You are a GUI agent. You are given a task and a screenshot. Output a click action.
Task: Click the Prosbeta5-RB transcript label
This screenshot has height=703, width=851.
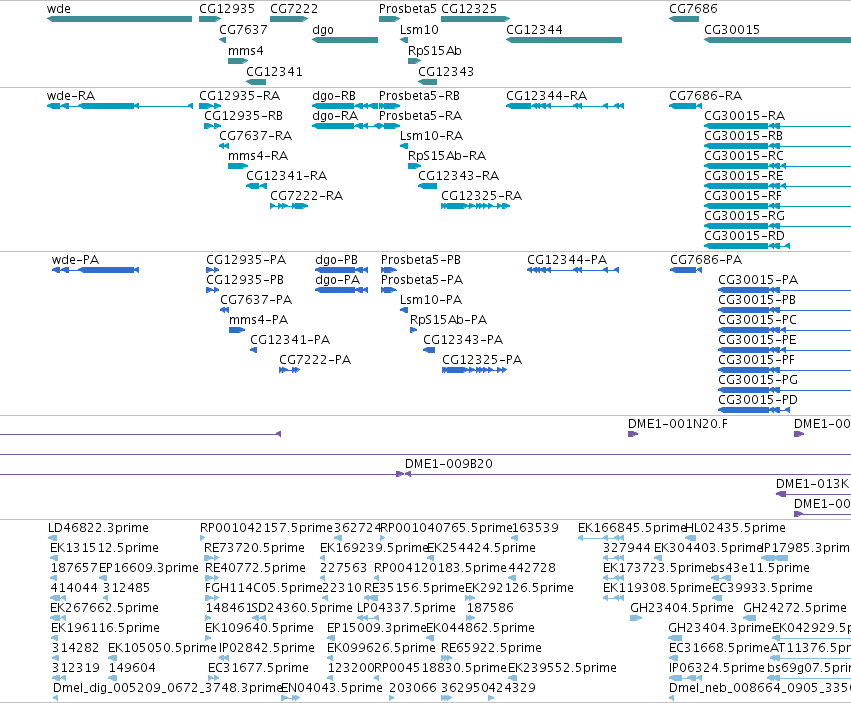point(420,96)
